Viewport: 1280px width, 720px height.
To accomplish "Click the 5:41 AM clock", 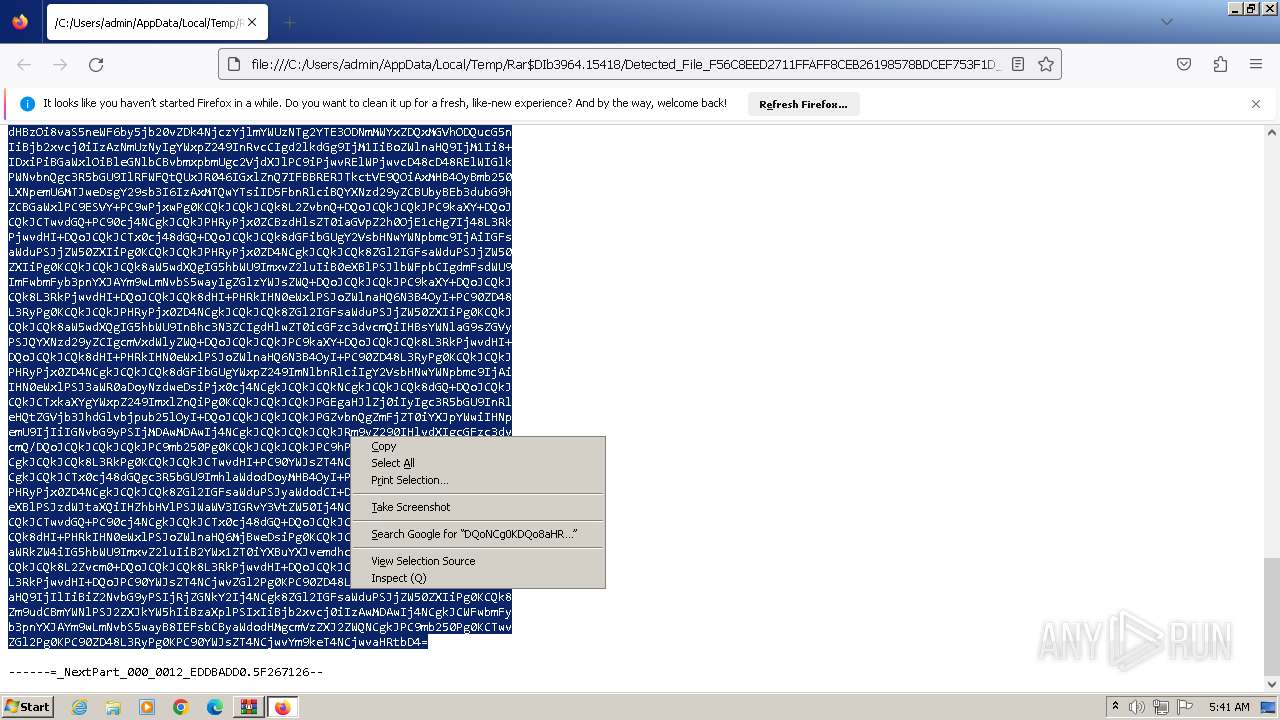I will 1229,707.
